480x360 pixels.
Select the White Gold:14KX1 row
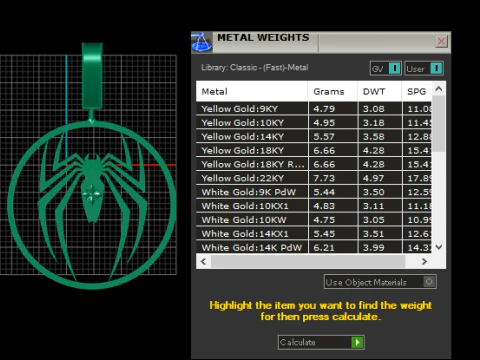click(314, 234)
